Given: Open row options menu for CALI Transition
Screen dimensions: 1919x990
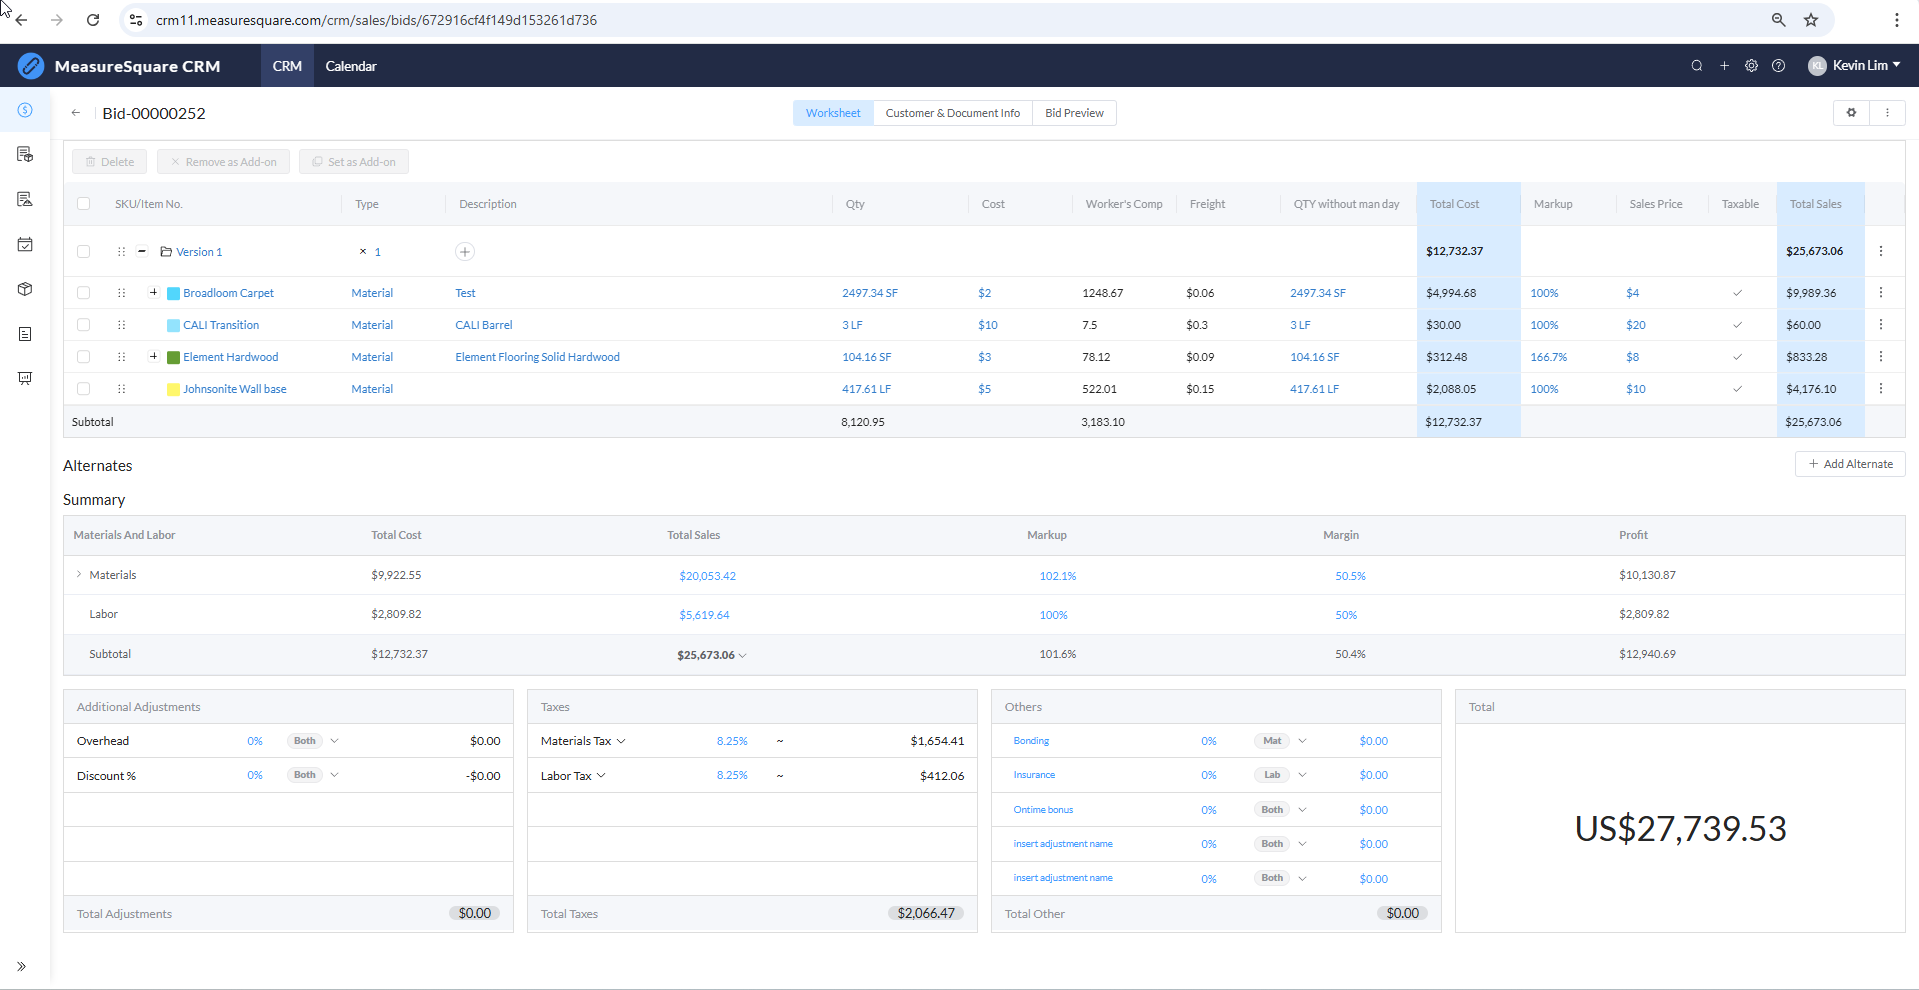Looking at the screenshot, I should pos(1881,325).
